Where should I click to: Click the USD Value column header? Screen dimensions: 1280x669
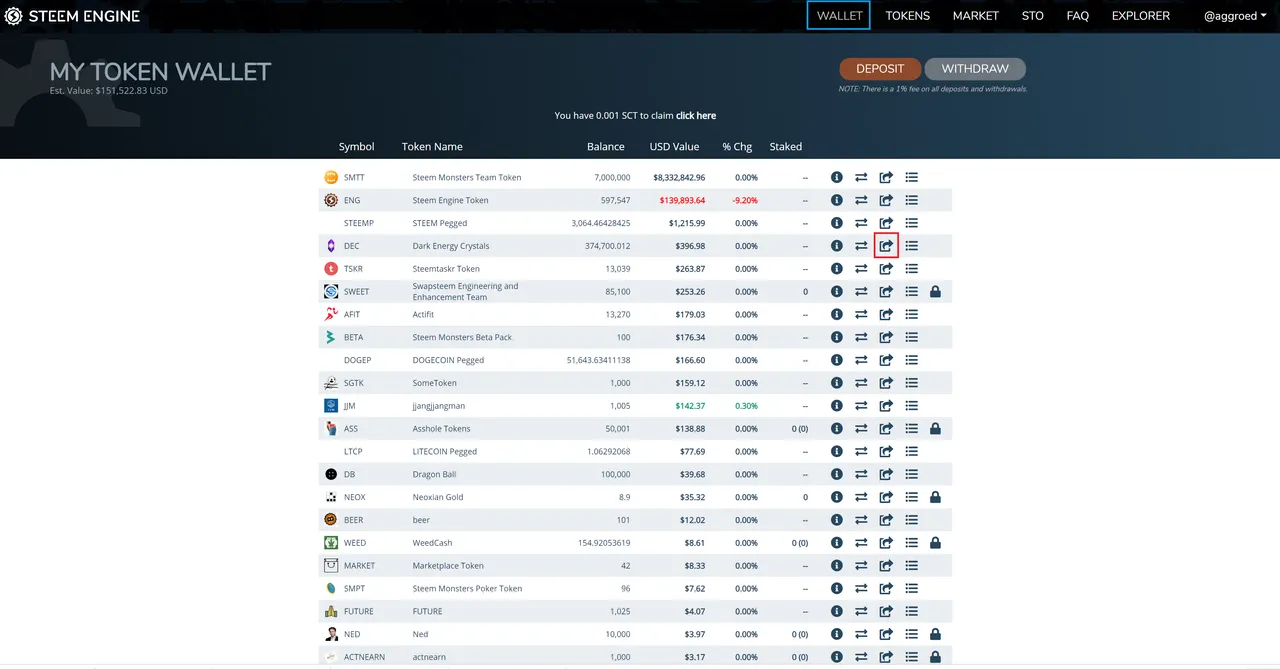pyautogui.click(x=674, y=147)
